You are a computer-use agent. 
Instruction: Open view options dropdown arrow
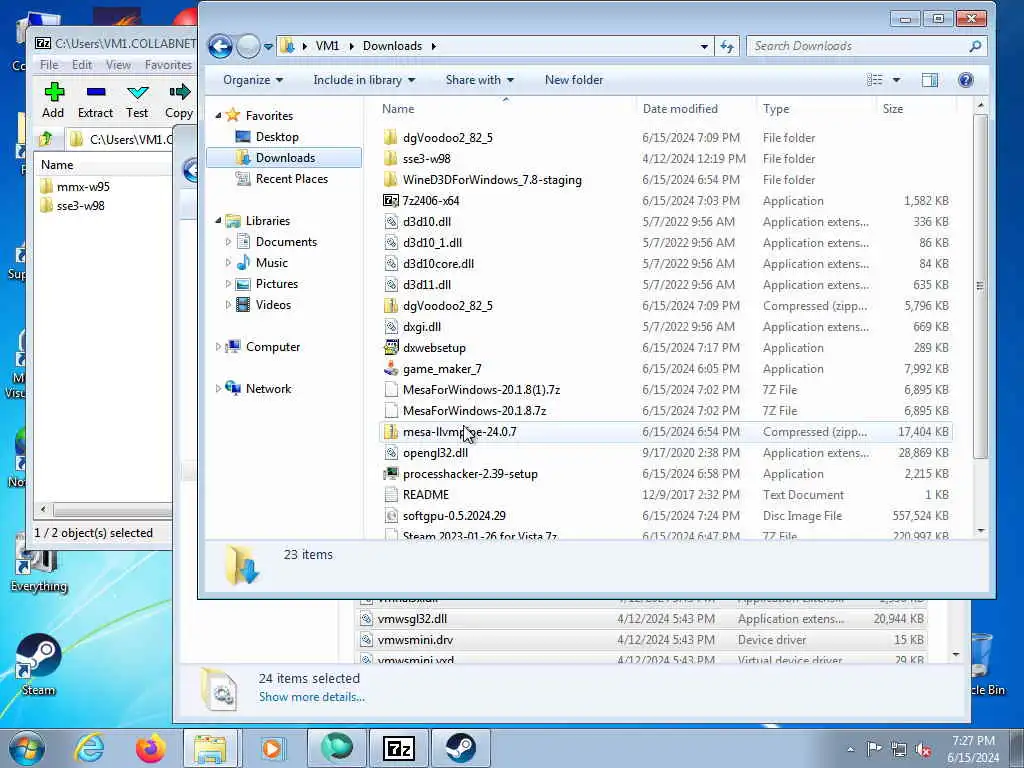point(896,80)
